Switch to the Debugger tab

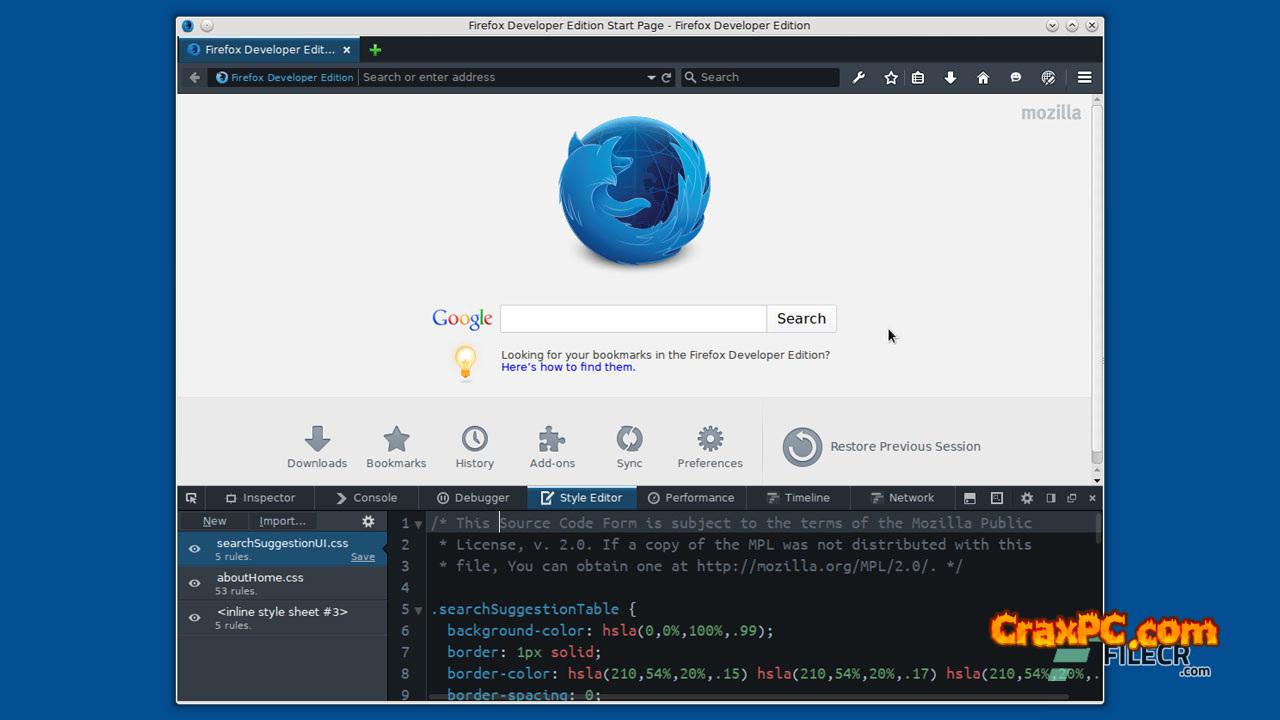(x=473, y=498)
